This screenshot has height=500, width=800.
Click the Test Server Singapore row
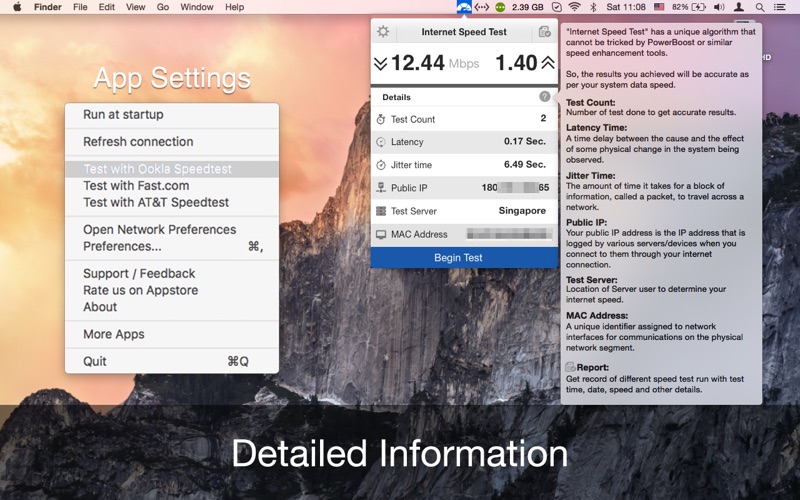(x=464, y=211)
